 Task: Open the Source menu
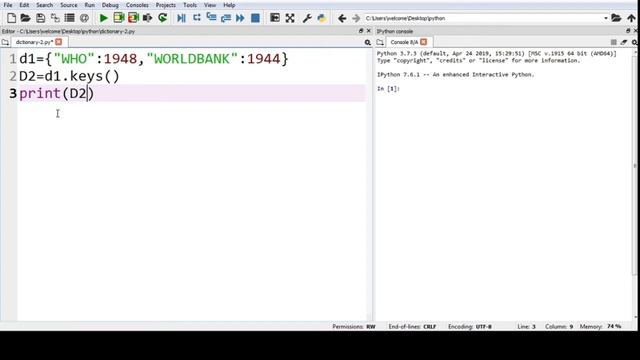[69, 5]
